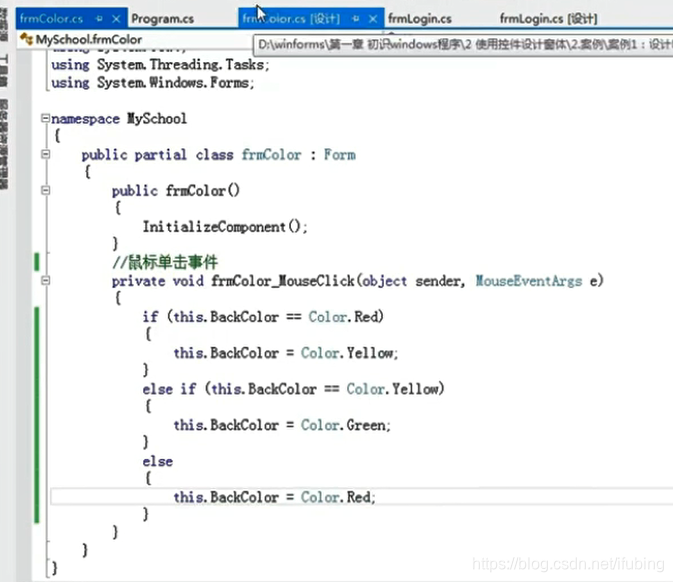
Task: Click using System.Windows.Forms line
Action: click(x=153, y=82)
